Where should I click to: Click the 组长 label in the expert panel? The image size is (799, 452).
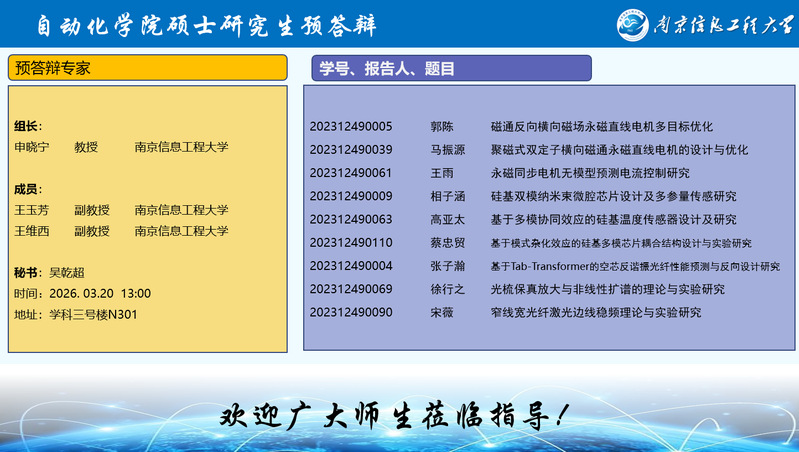point(28,126)
